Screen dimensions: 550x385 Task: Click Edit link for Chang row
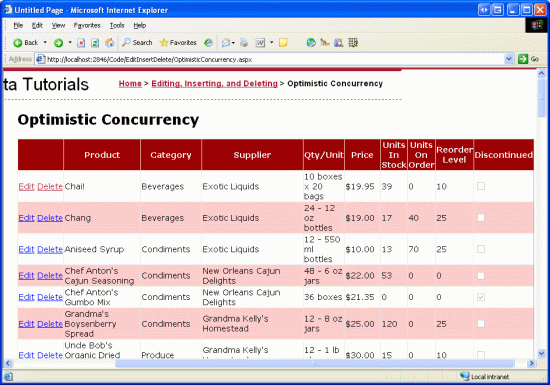click(26, 218)
